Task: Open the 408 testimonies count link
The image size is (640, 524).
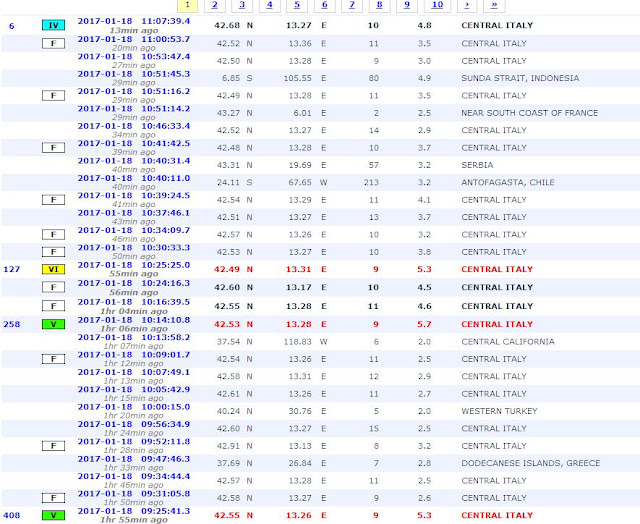Action: coord(11,515)
